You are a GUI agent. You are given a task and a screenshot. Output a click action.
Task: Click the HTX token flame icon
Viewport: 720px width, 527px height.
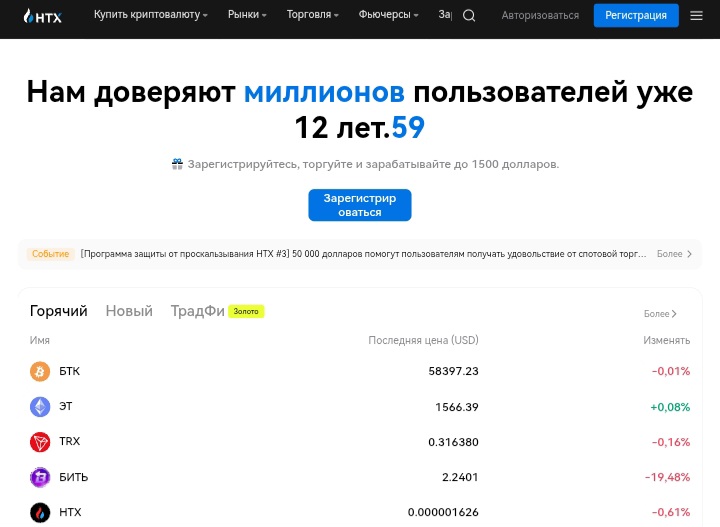pos(40,513)
